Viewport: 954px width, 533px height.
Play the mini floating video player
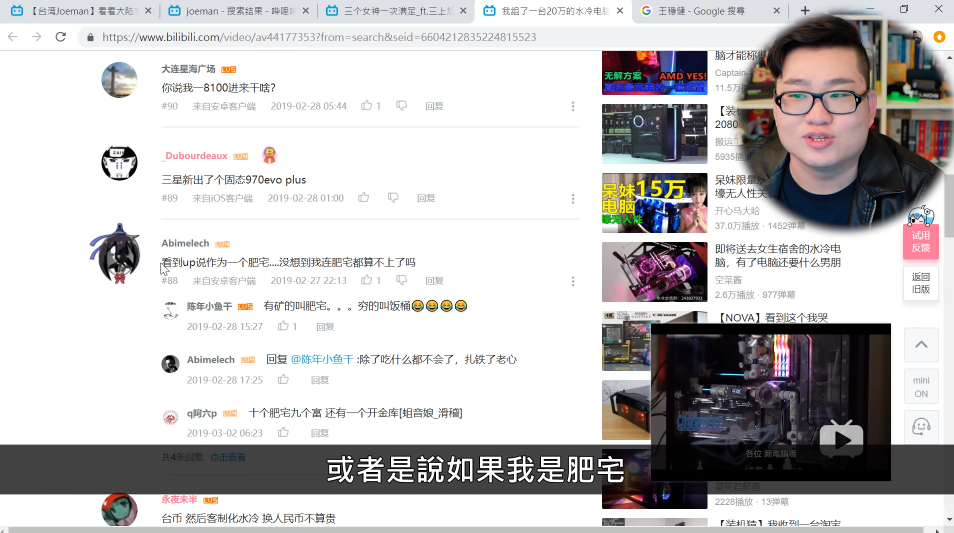click(x=841, y=437)
